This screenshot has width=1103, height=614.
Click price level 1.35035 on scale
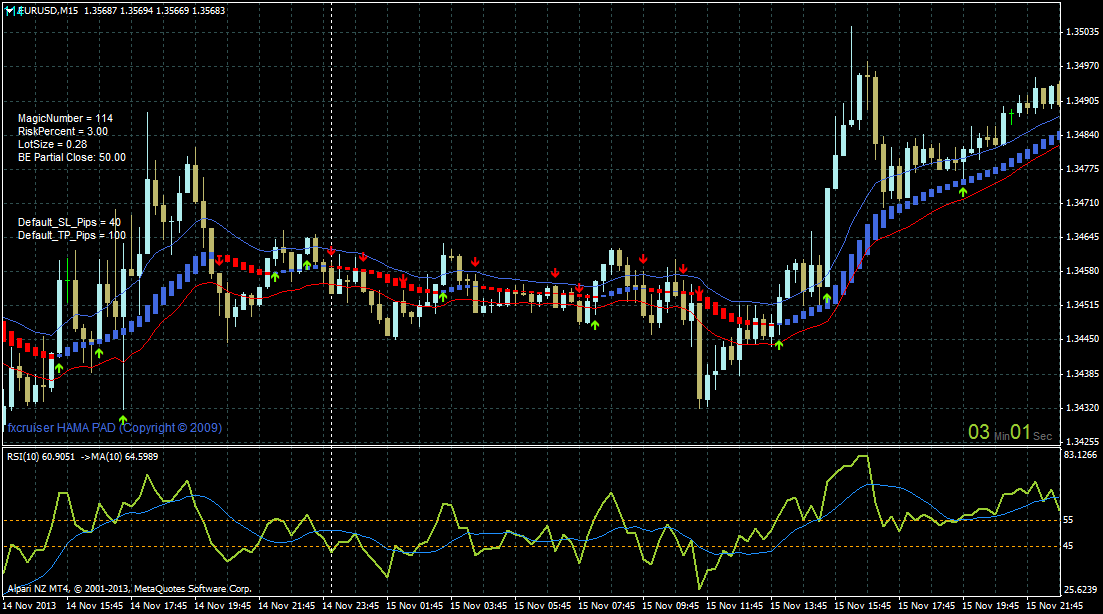click(1082, 32)
